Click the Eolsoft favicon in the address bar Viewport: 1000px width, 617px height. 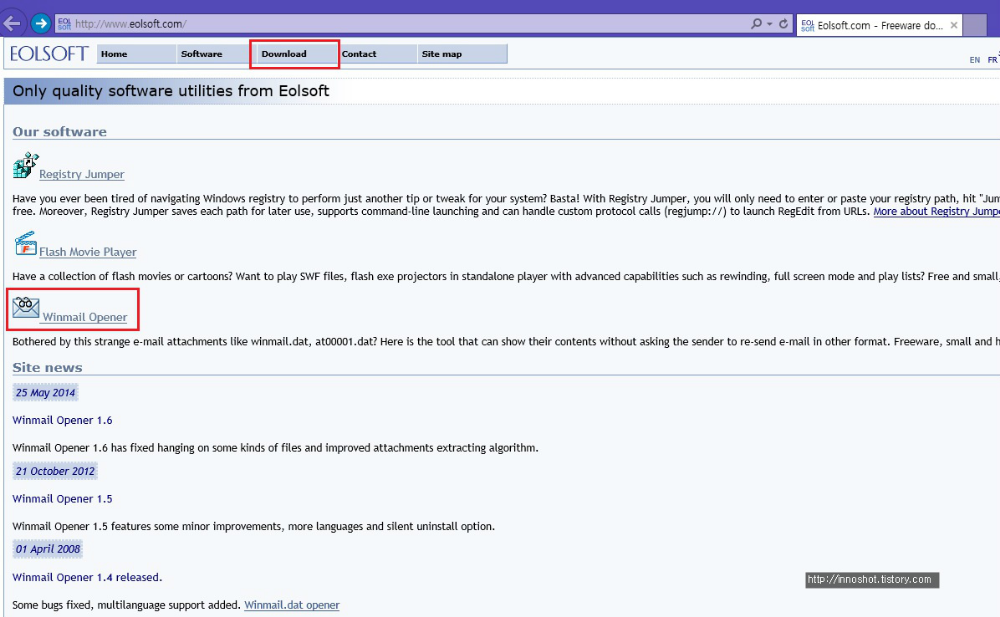pos(64,24)
